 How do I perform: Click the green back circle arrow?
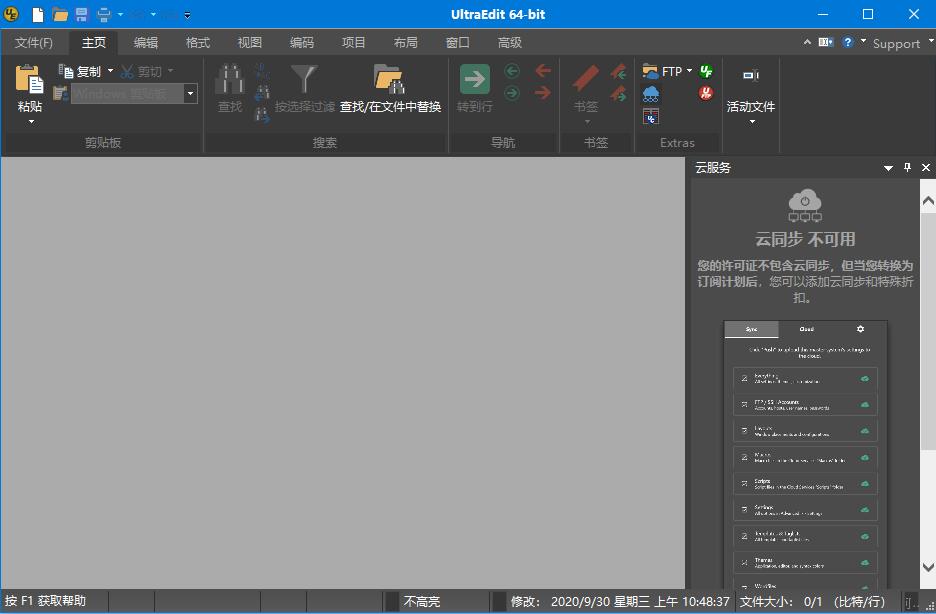point(512,71)
